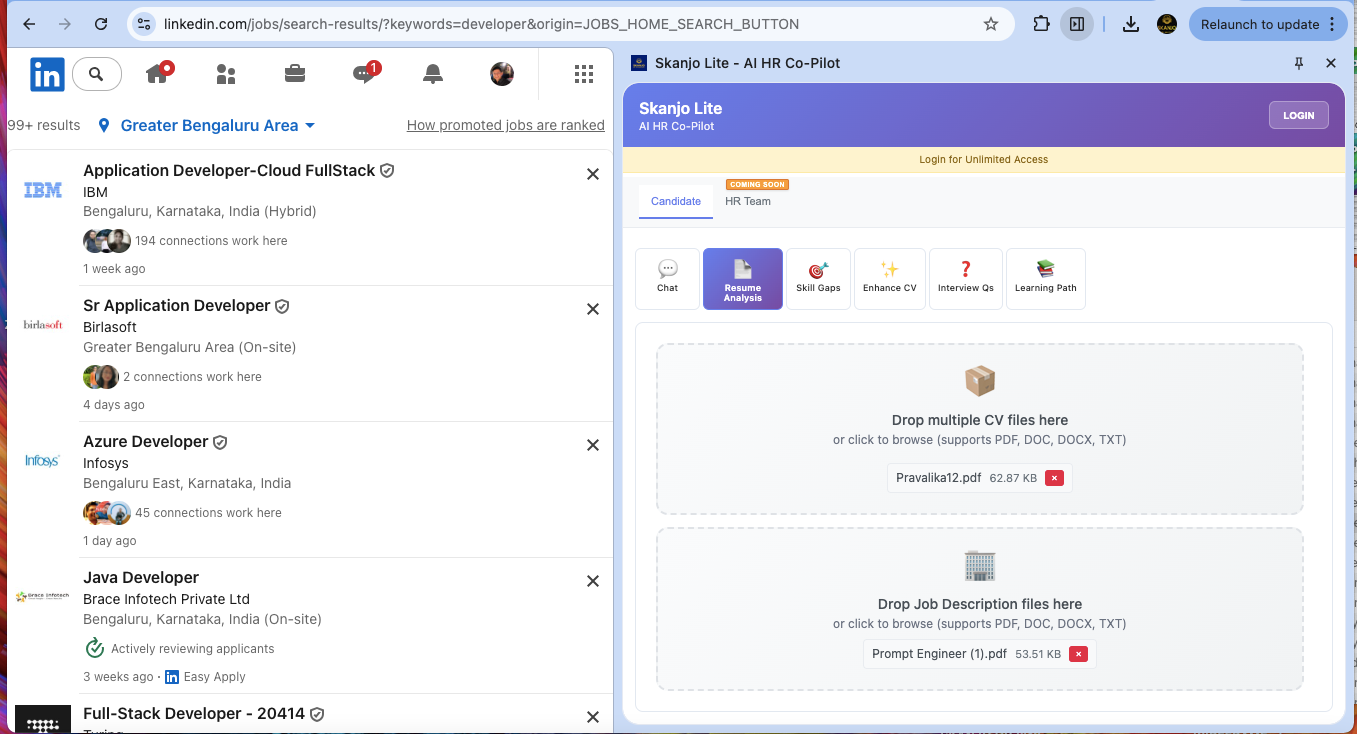Dismiss the IBM job listing
Image resolution: width=1357 pixels, height=734 pixels.
click(593, 174)
